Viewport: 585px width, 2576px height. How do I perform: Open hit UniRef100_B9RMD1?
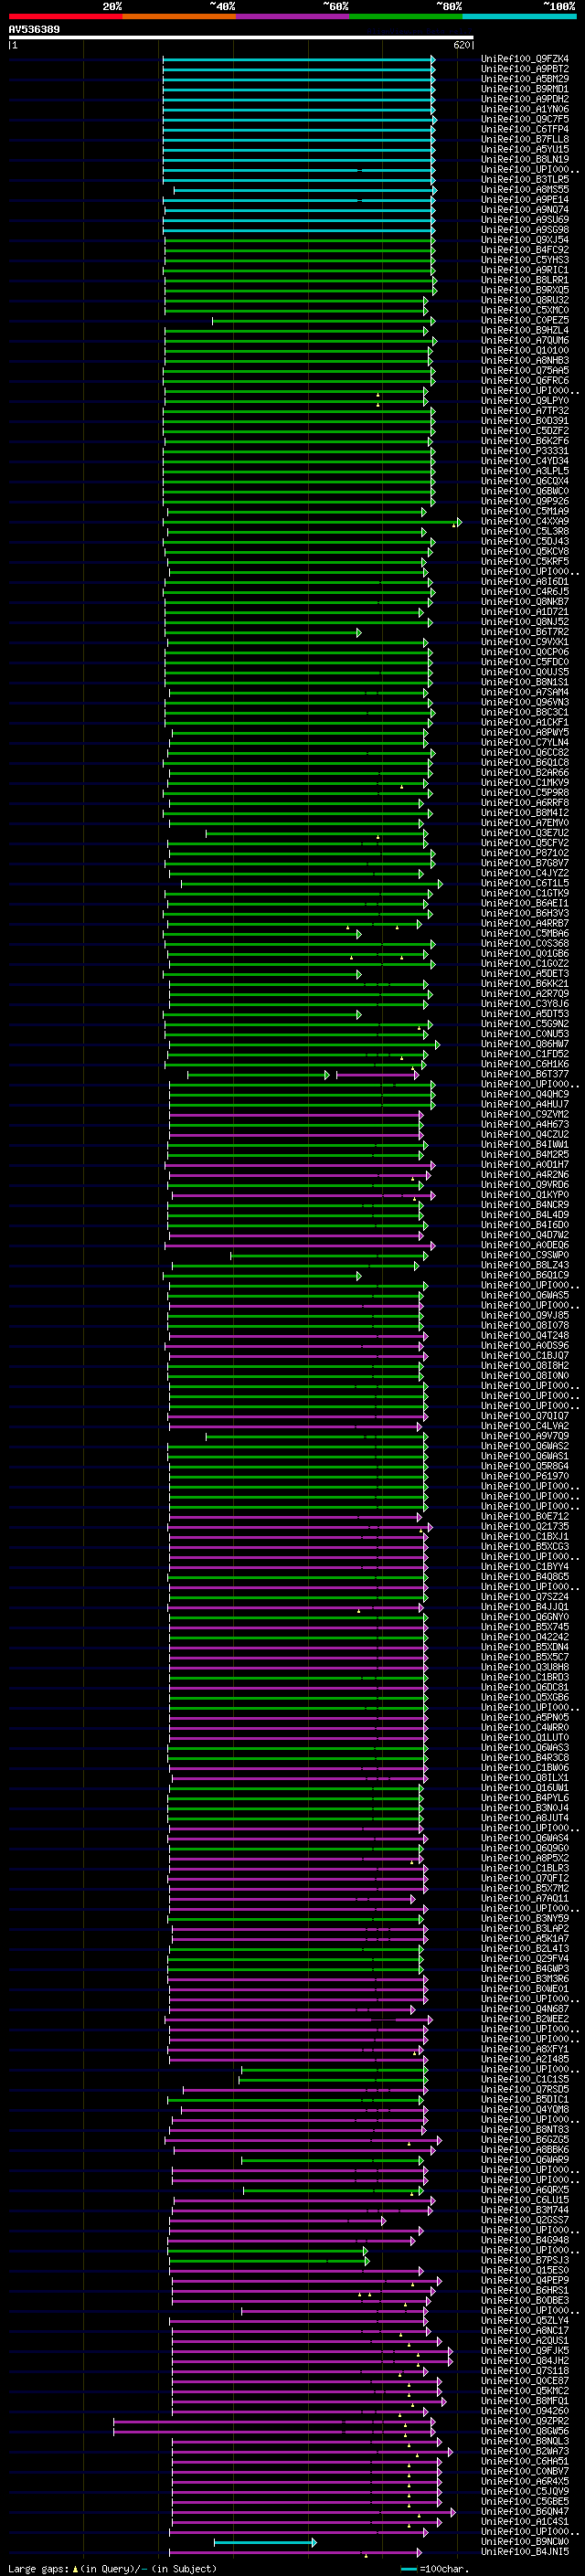pyautogui.click(x=525, y=89)
